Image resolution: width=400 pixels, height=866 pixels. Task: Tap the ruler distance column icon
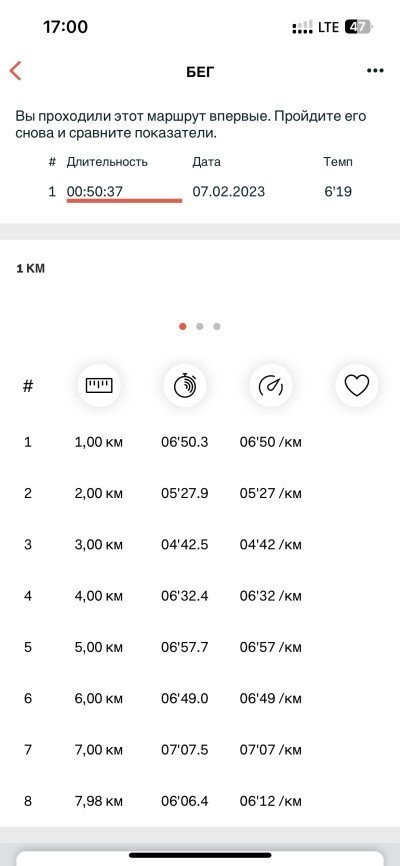pyautogui.click(x=99, y=386)
